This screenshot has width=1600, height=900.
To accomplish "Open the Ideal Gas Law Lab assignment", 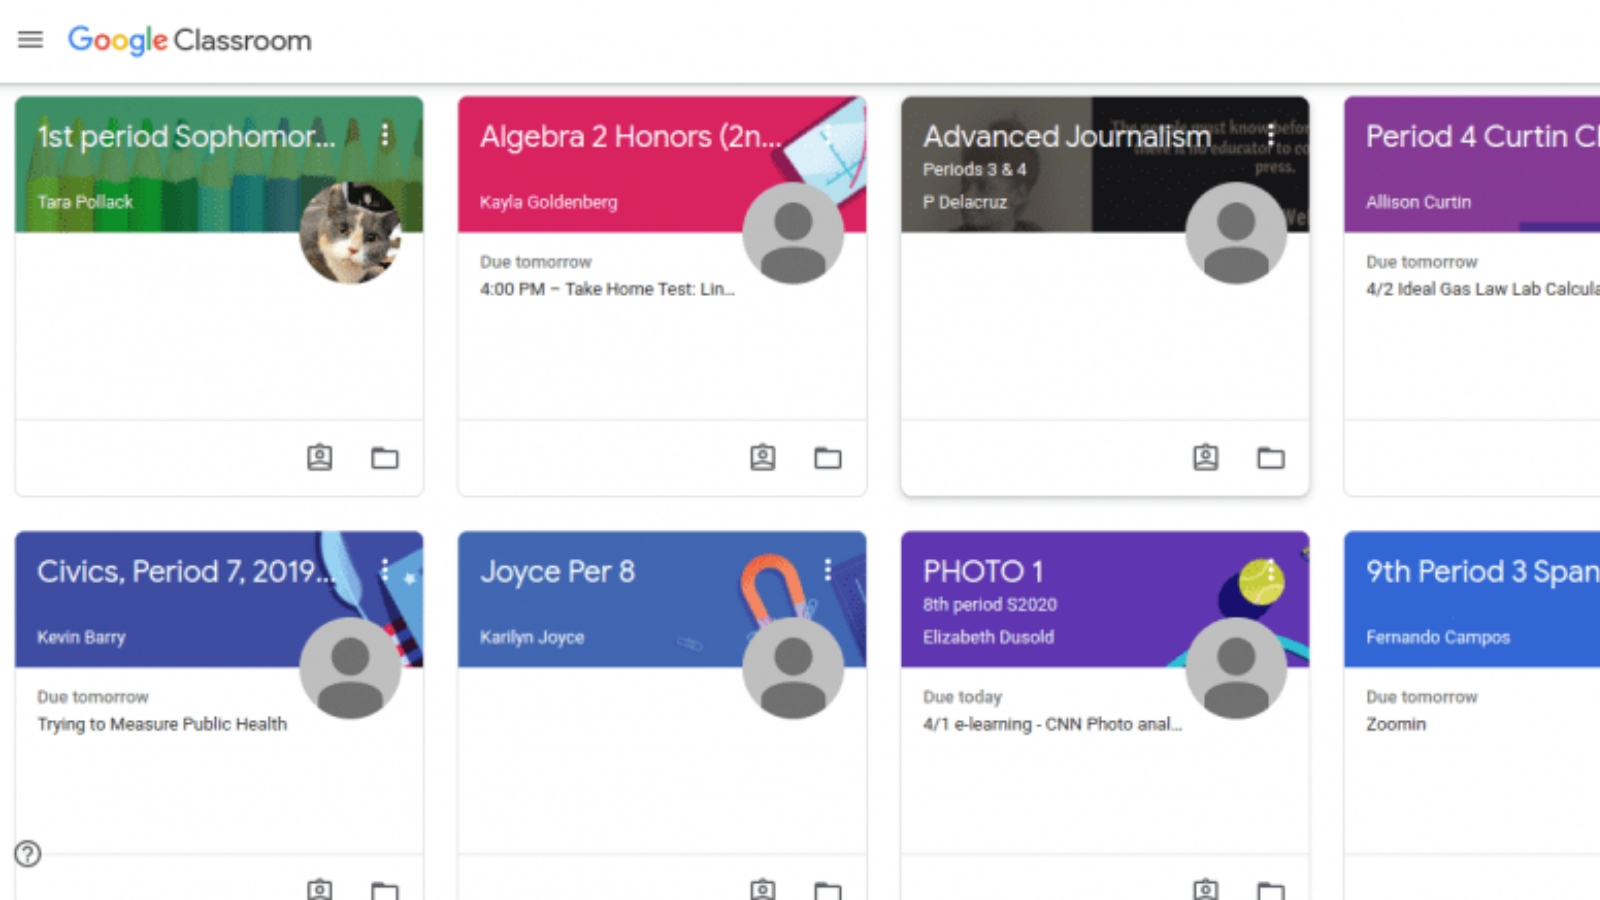I will tap(1482, 289).
